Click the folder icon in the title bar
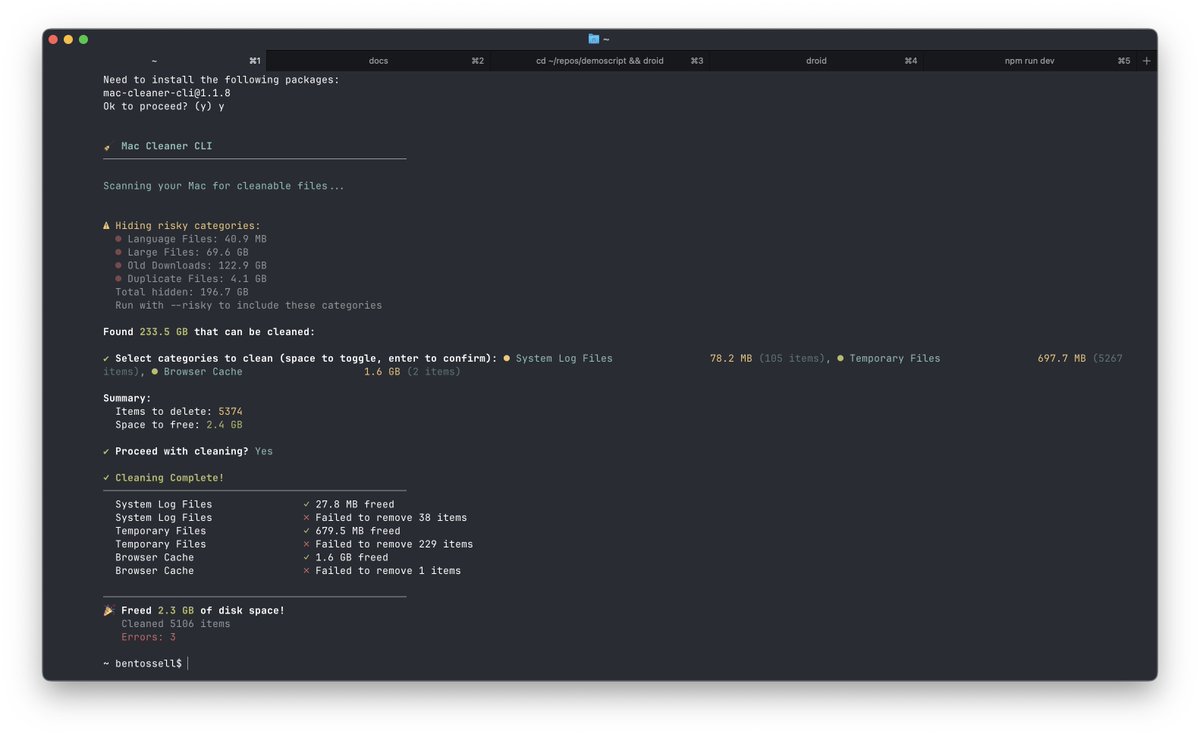 (x=594, y=39)
